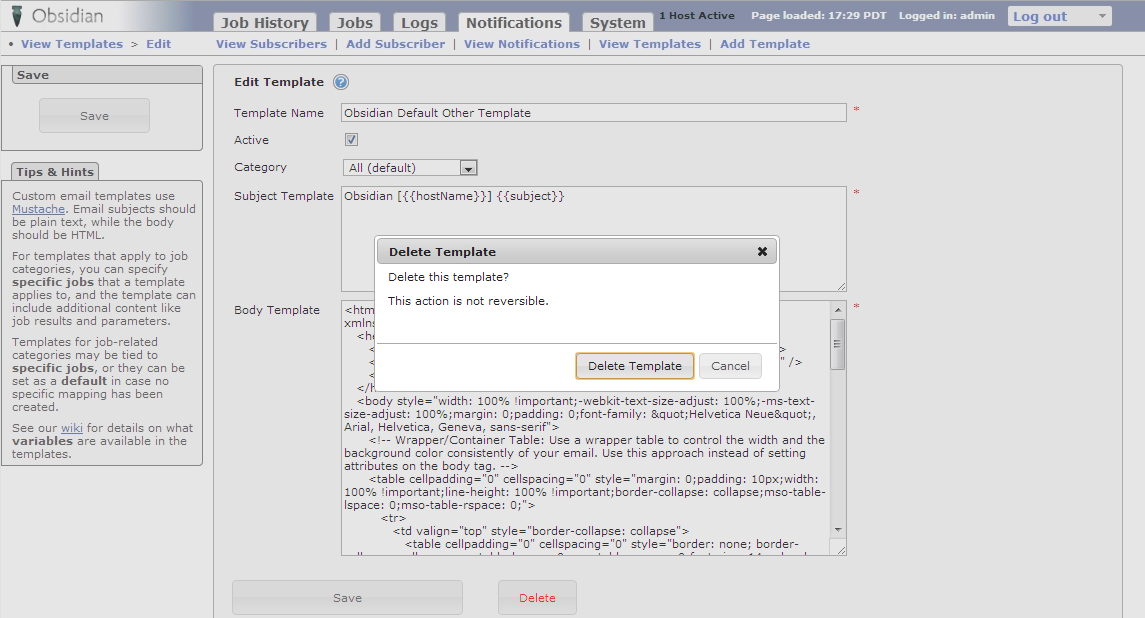This screenshot has width=1145, height=618.
Task: Click the Template Name input field
Action: click(x=593, y=113)
